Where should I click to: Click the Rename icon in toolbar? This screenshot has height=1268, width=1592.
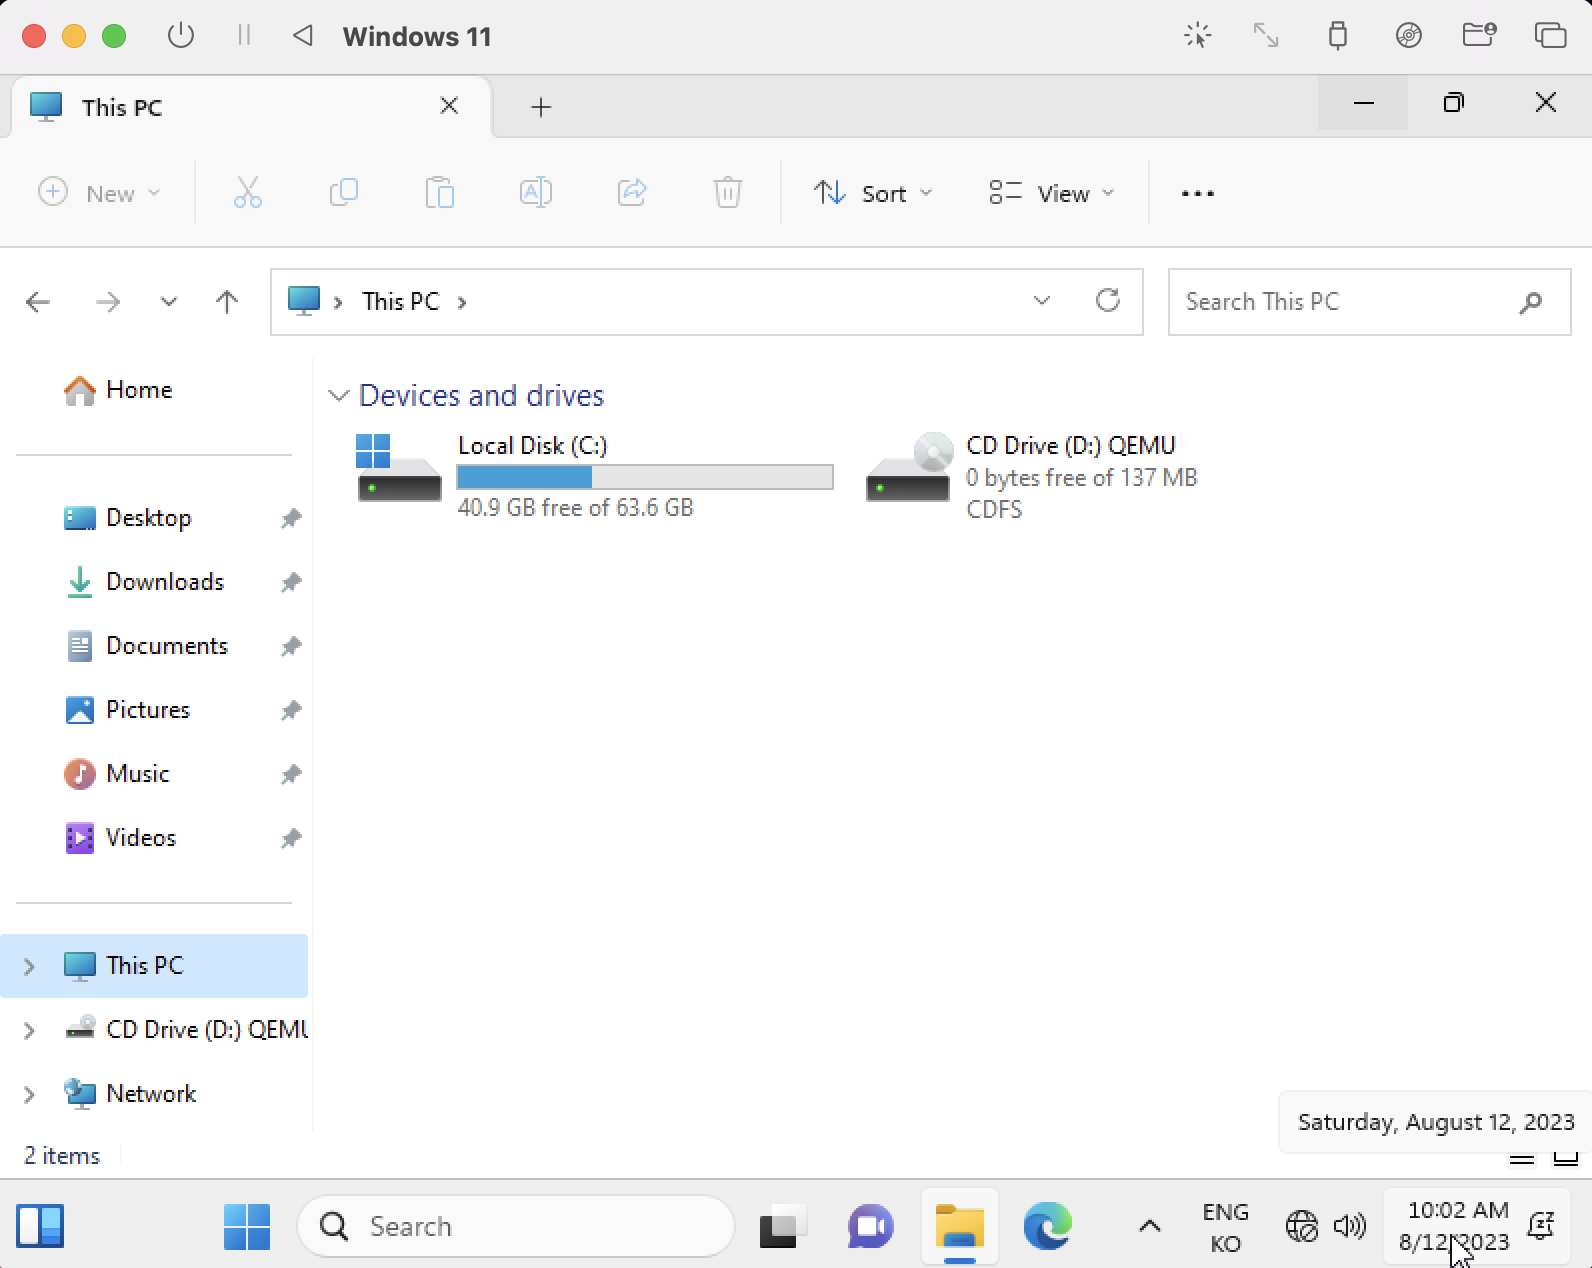pyautogui.click(x=535, y=192)
